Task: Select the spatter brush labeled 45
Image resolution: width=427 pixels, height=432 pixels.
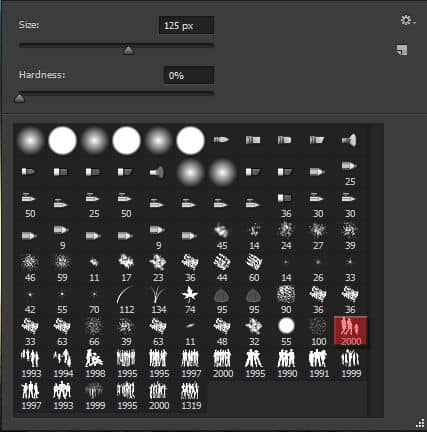Action: point(222,236)
